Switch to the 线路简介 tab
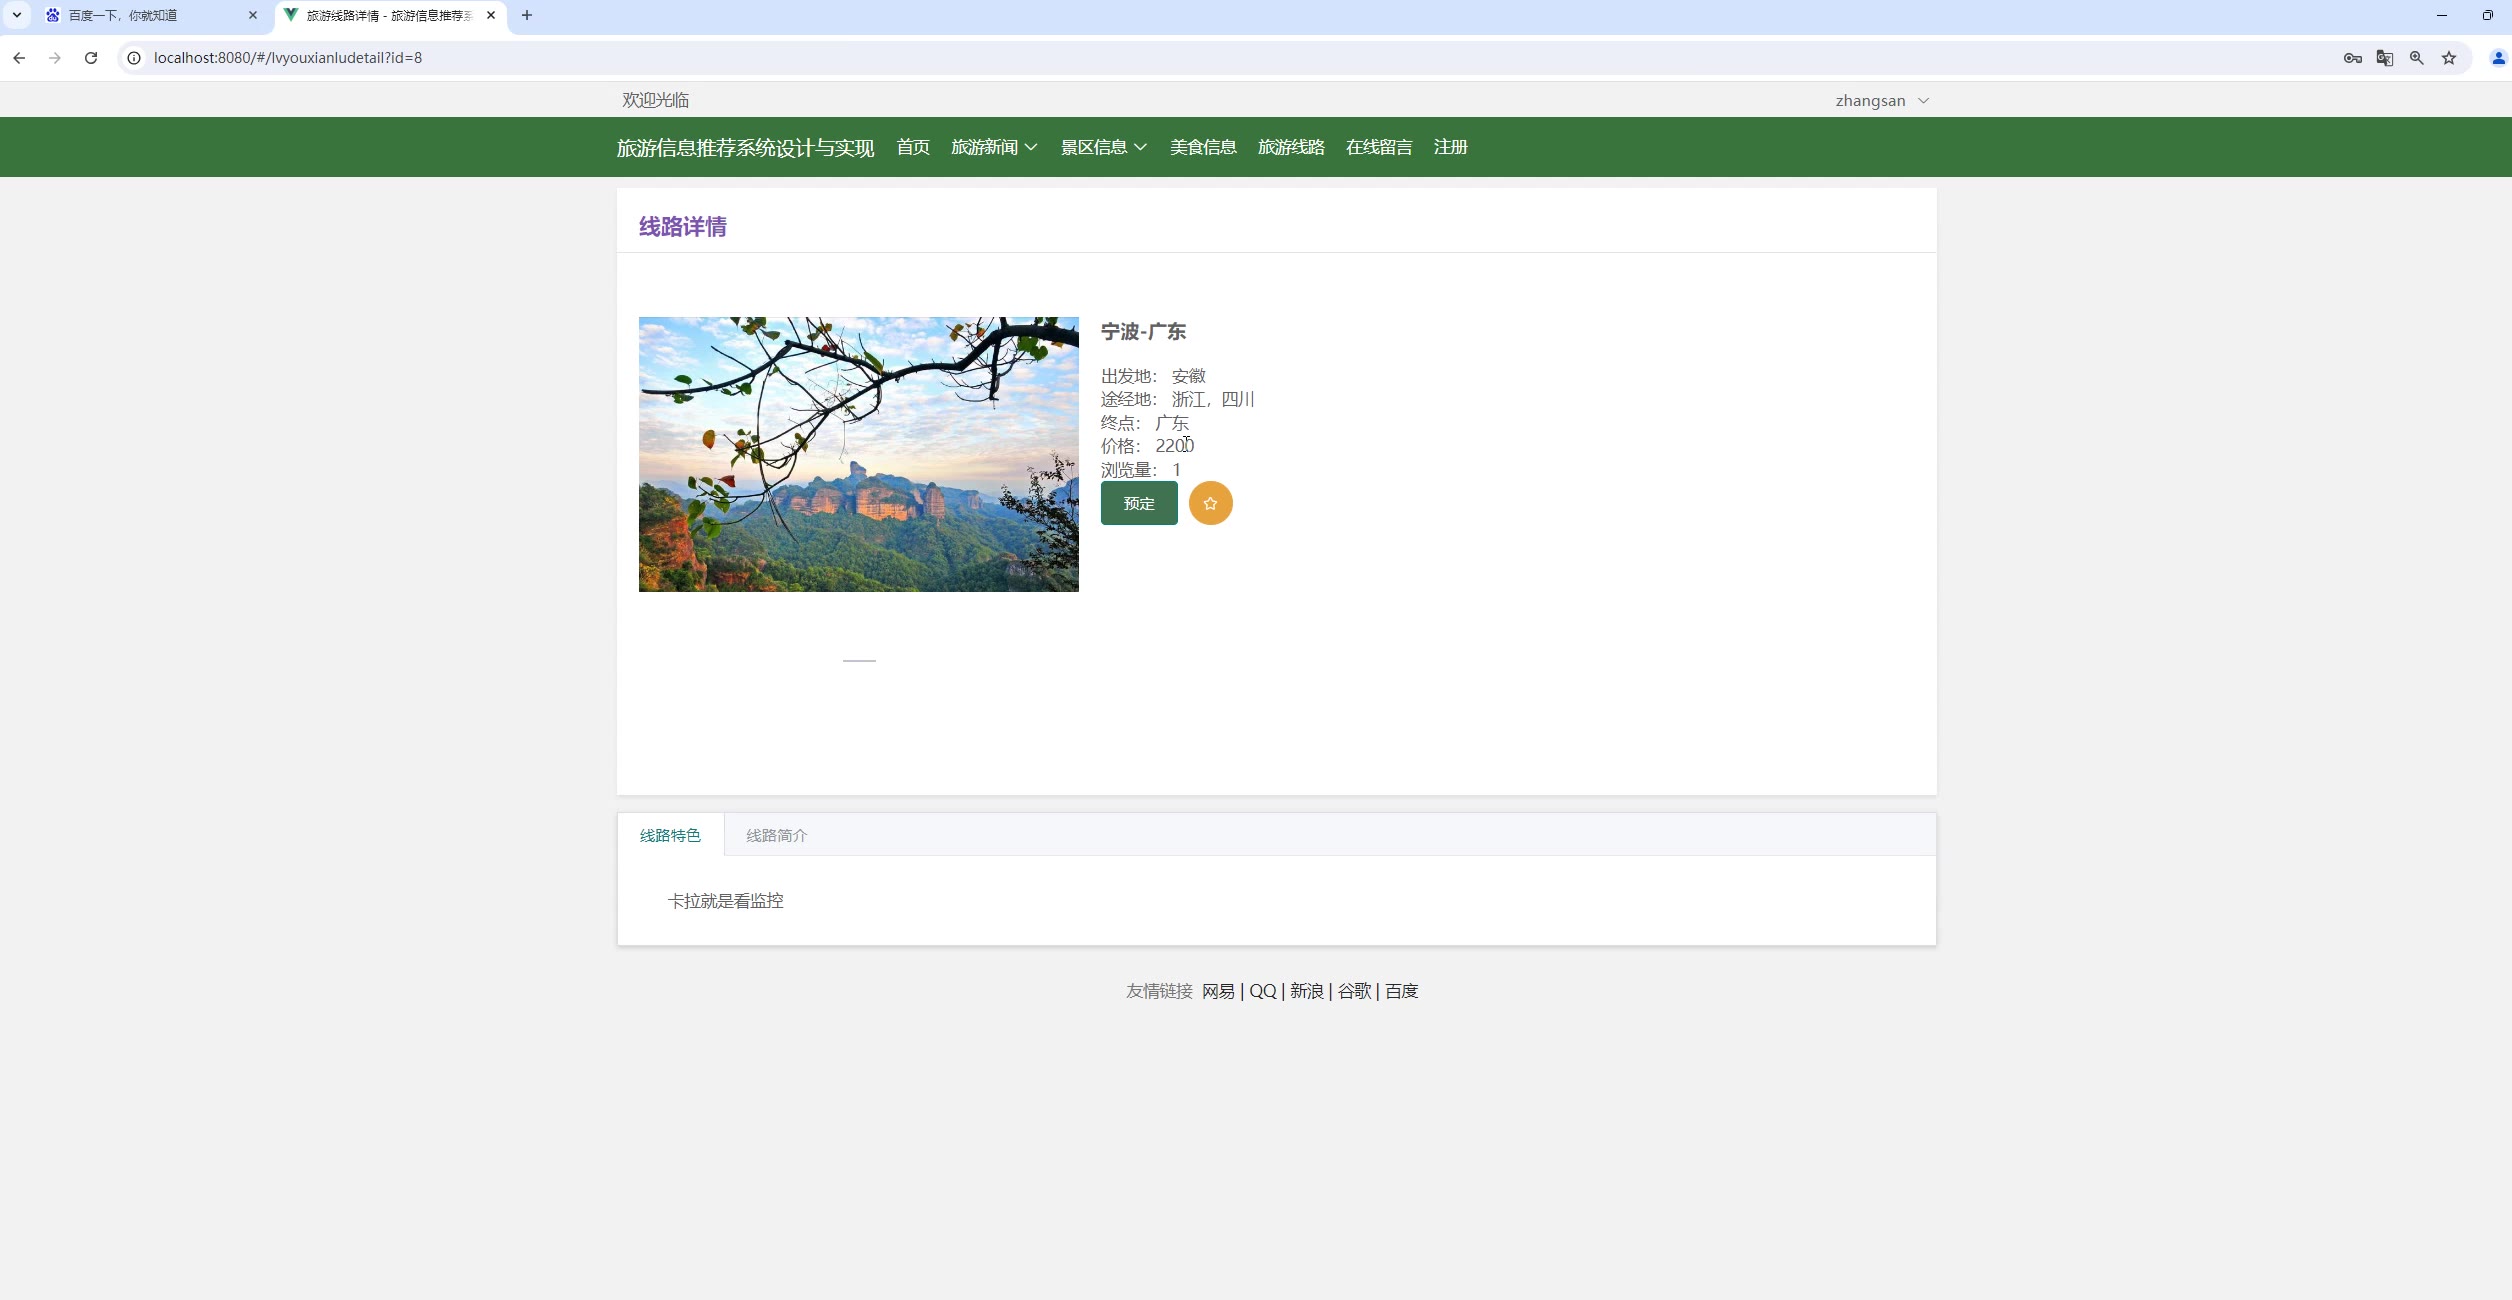The width and height of the screenshot is (2512, 1300). click(776, 835)
